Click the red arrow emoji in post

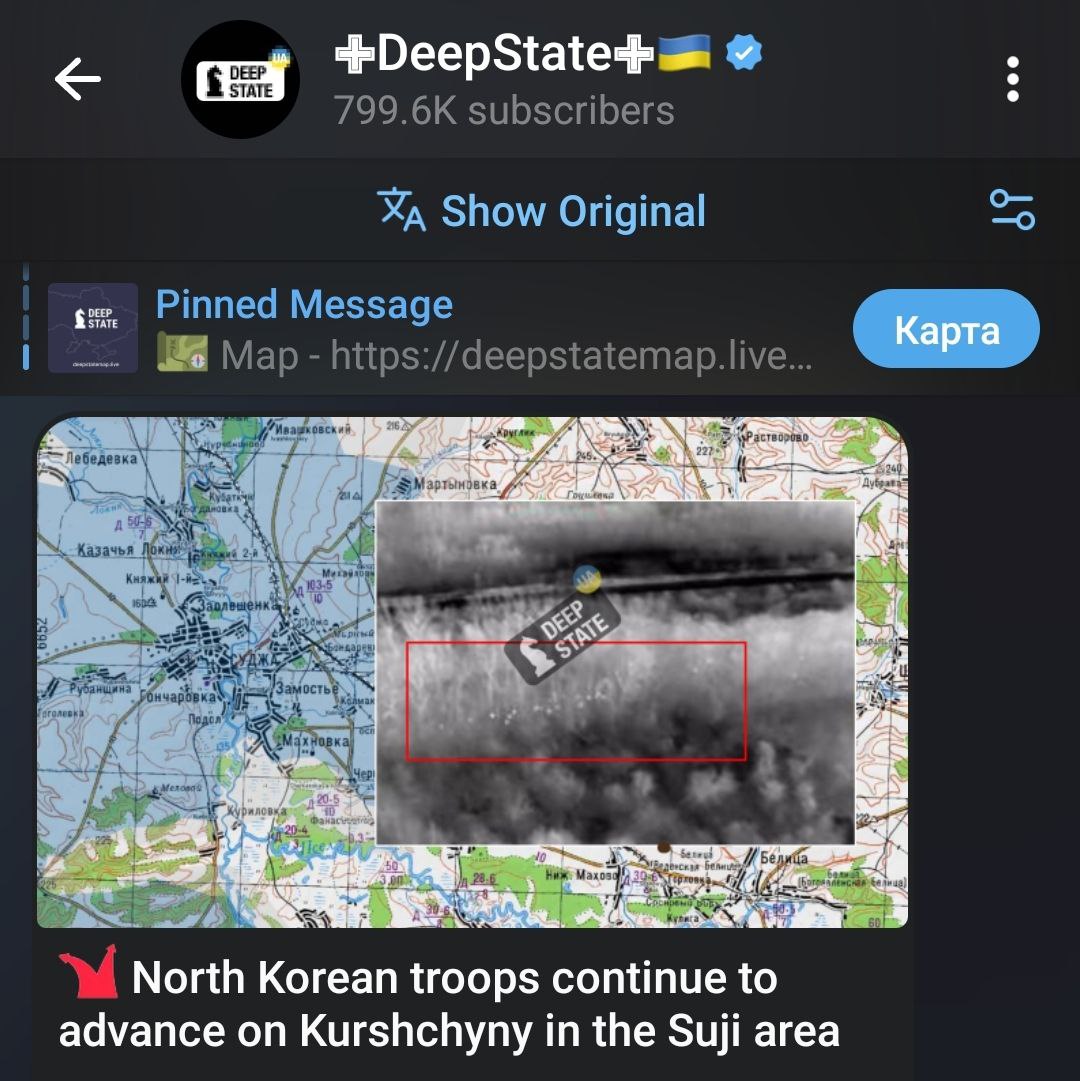(x=89, y=973)
